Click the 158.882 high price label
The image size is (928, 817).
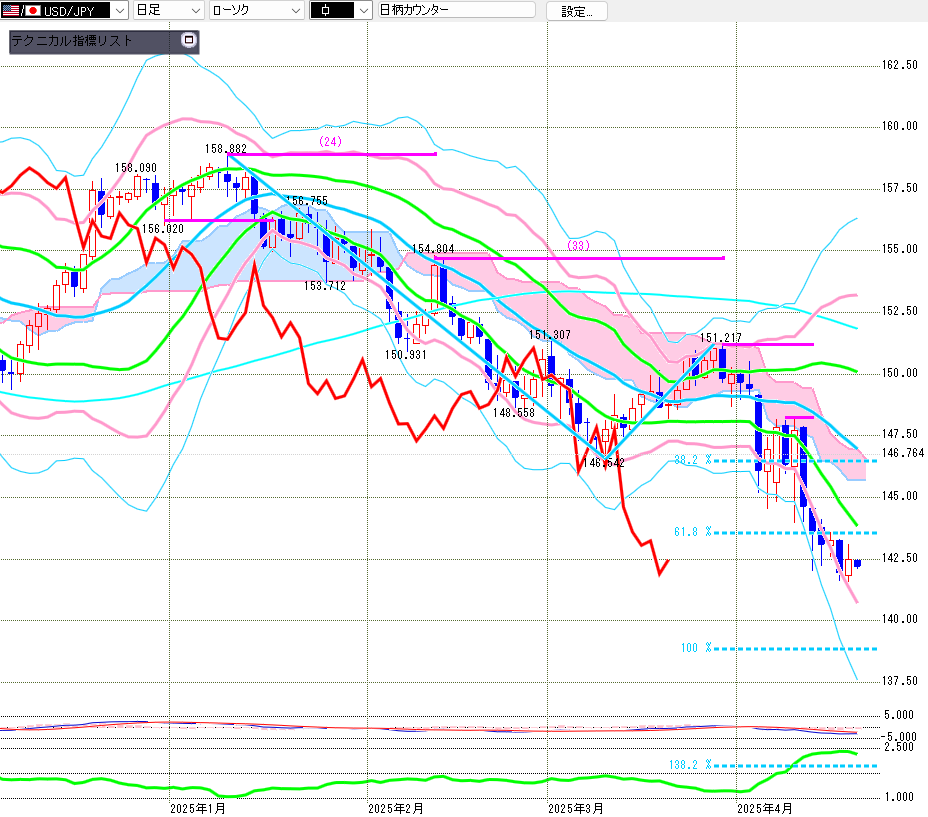[x=225, y=149]
